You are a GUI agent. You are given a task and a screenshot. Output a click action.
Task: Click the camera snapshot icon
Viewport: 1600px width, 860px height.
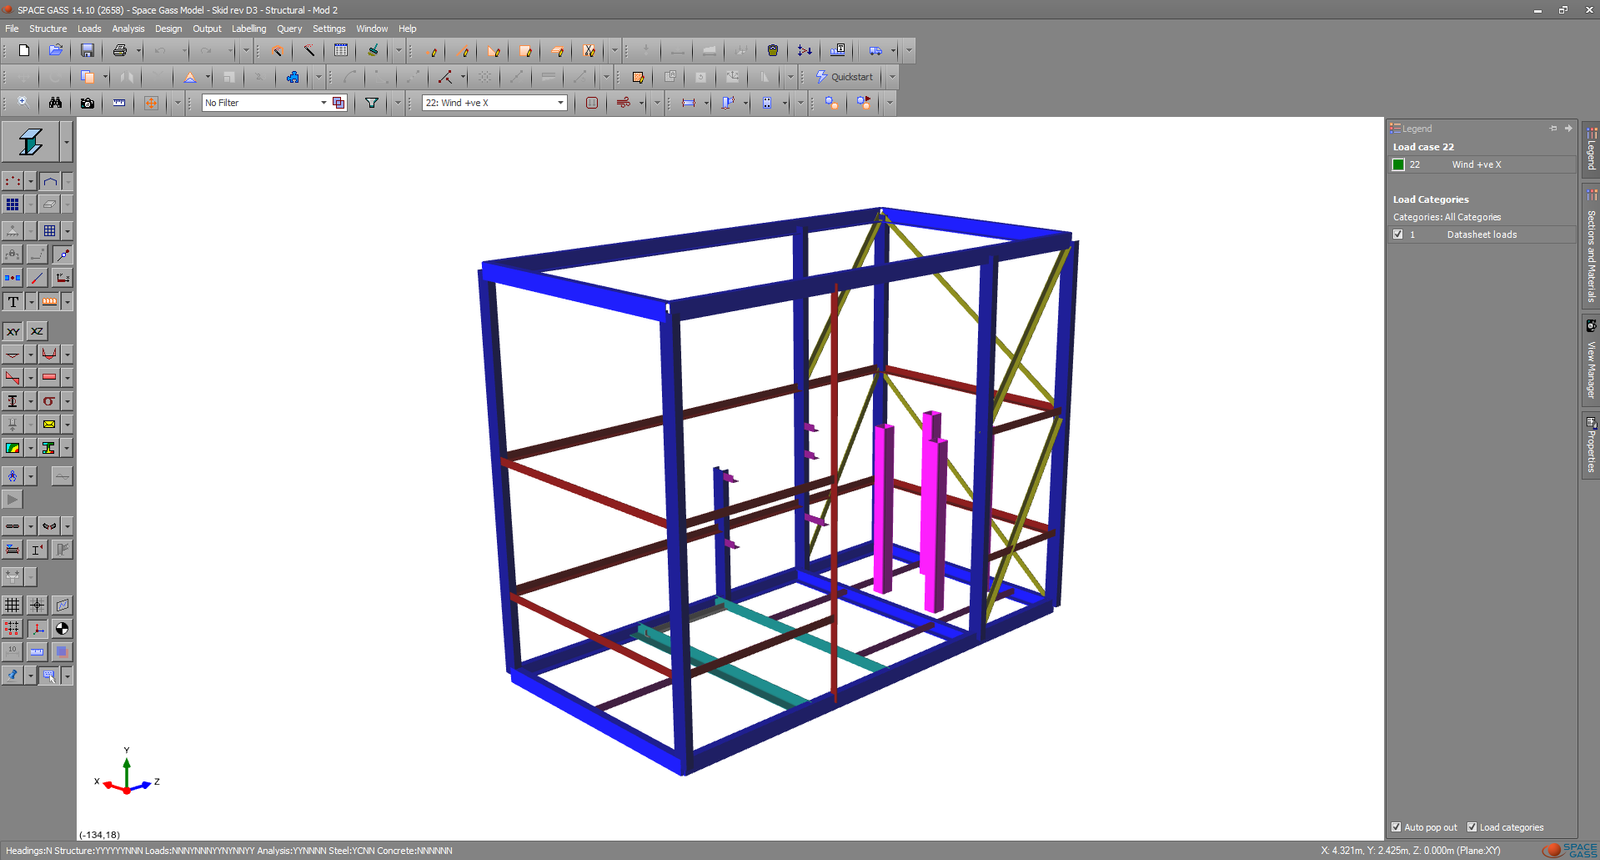[x=87, y=103]
